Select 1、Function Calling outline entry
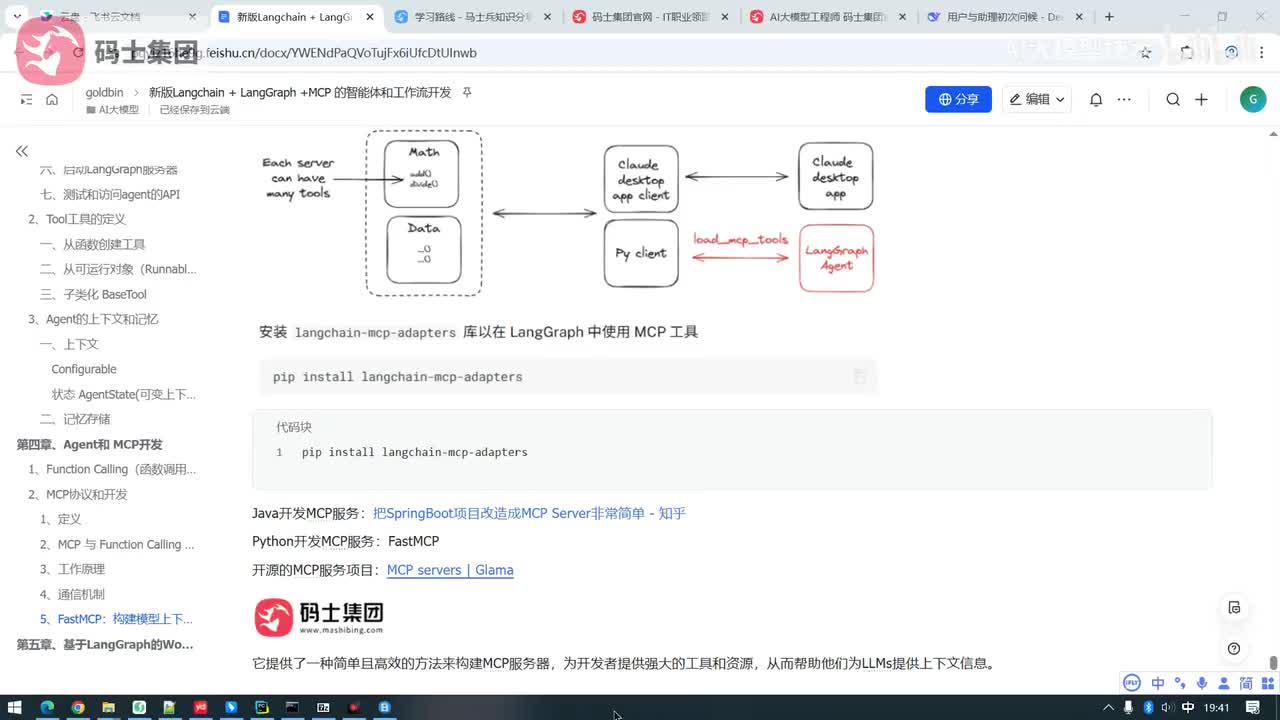The width and height of the screenshot is (1280, 720). click(112, 469)
